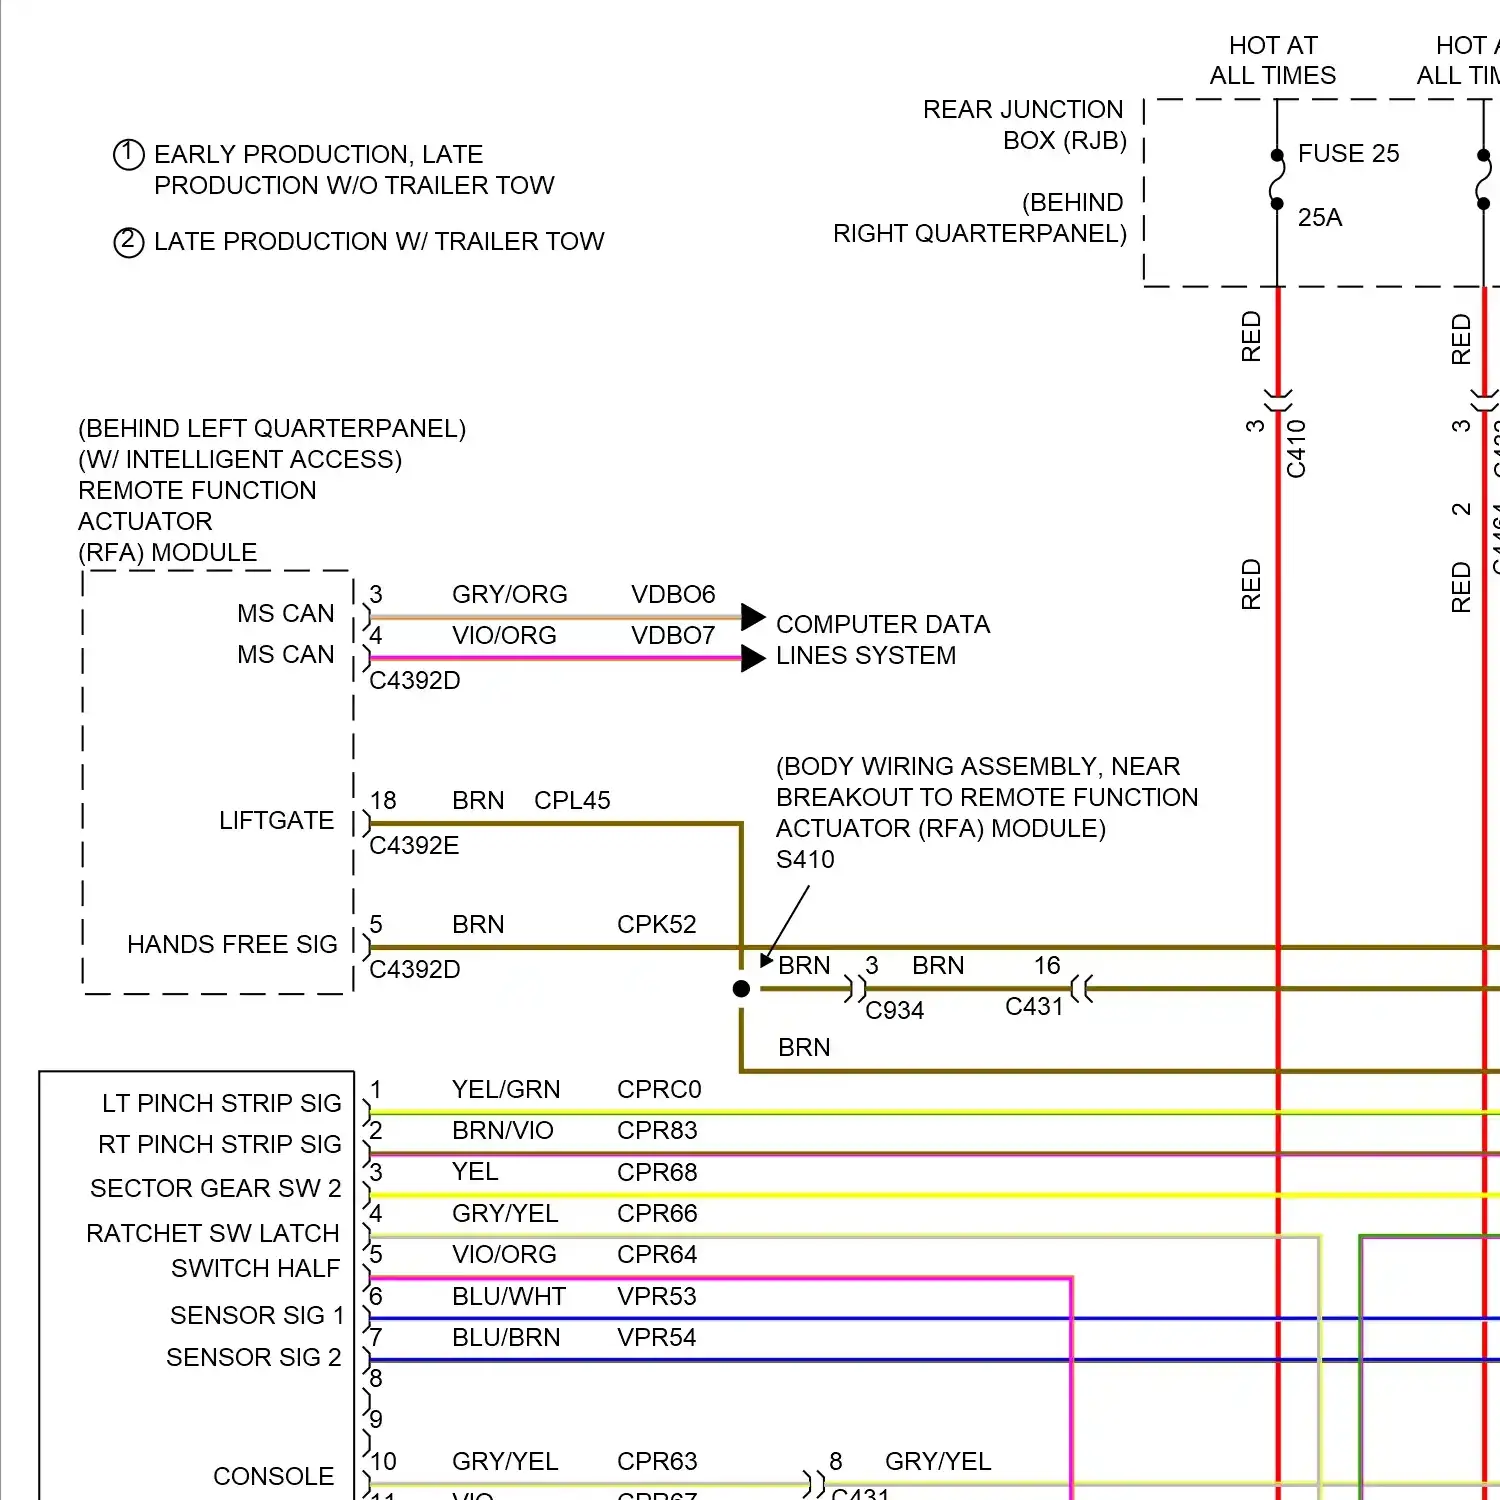Click the LT PINCH STRIP SIG label

(x=222, y=1103)
